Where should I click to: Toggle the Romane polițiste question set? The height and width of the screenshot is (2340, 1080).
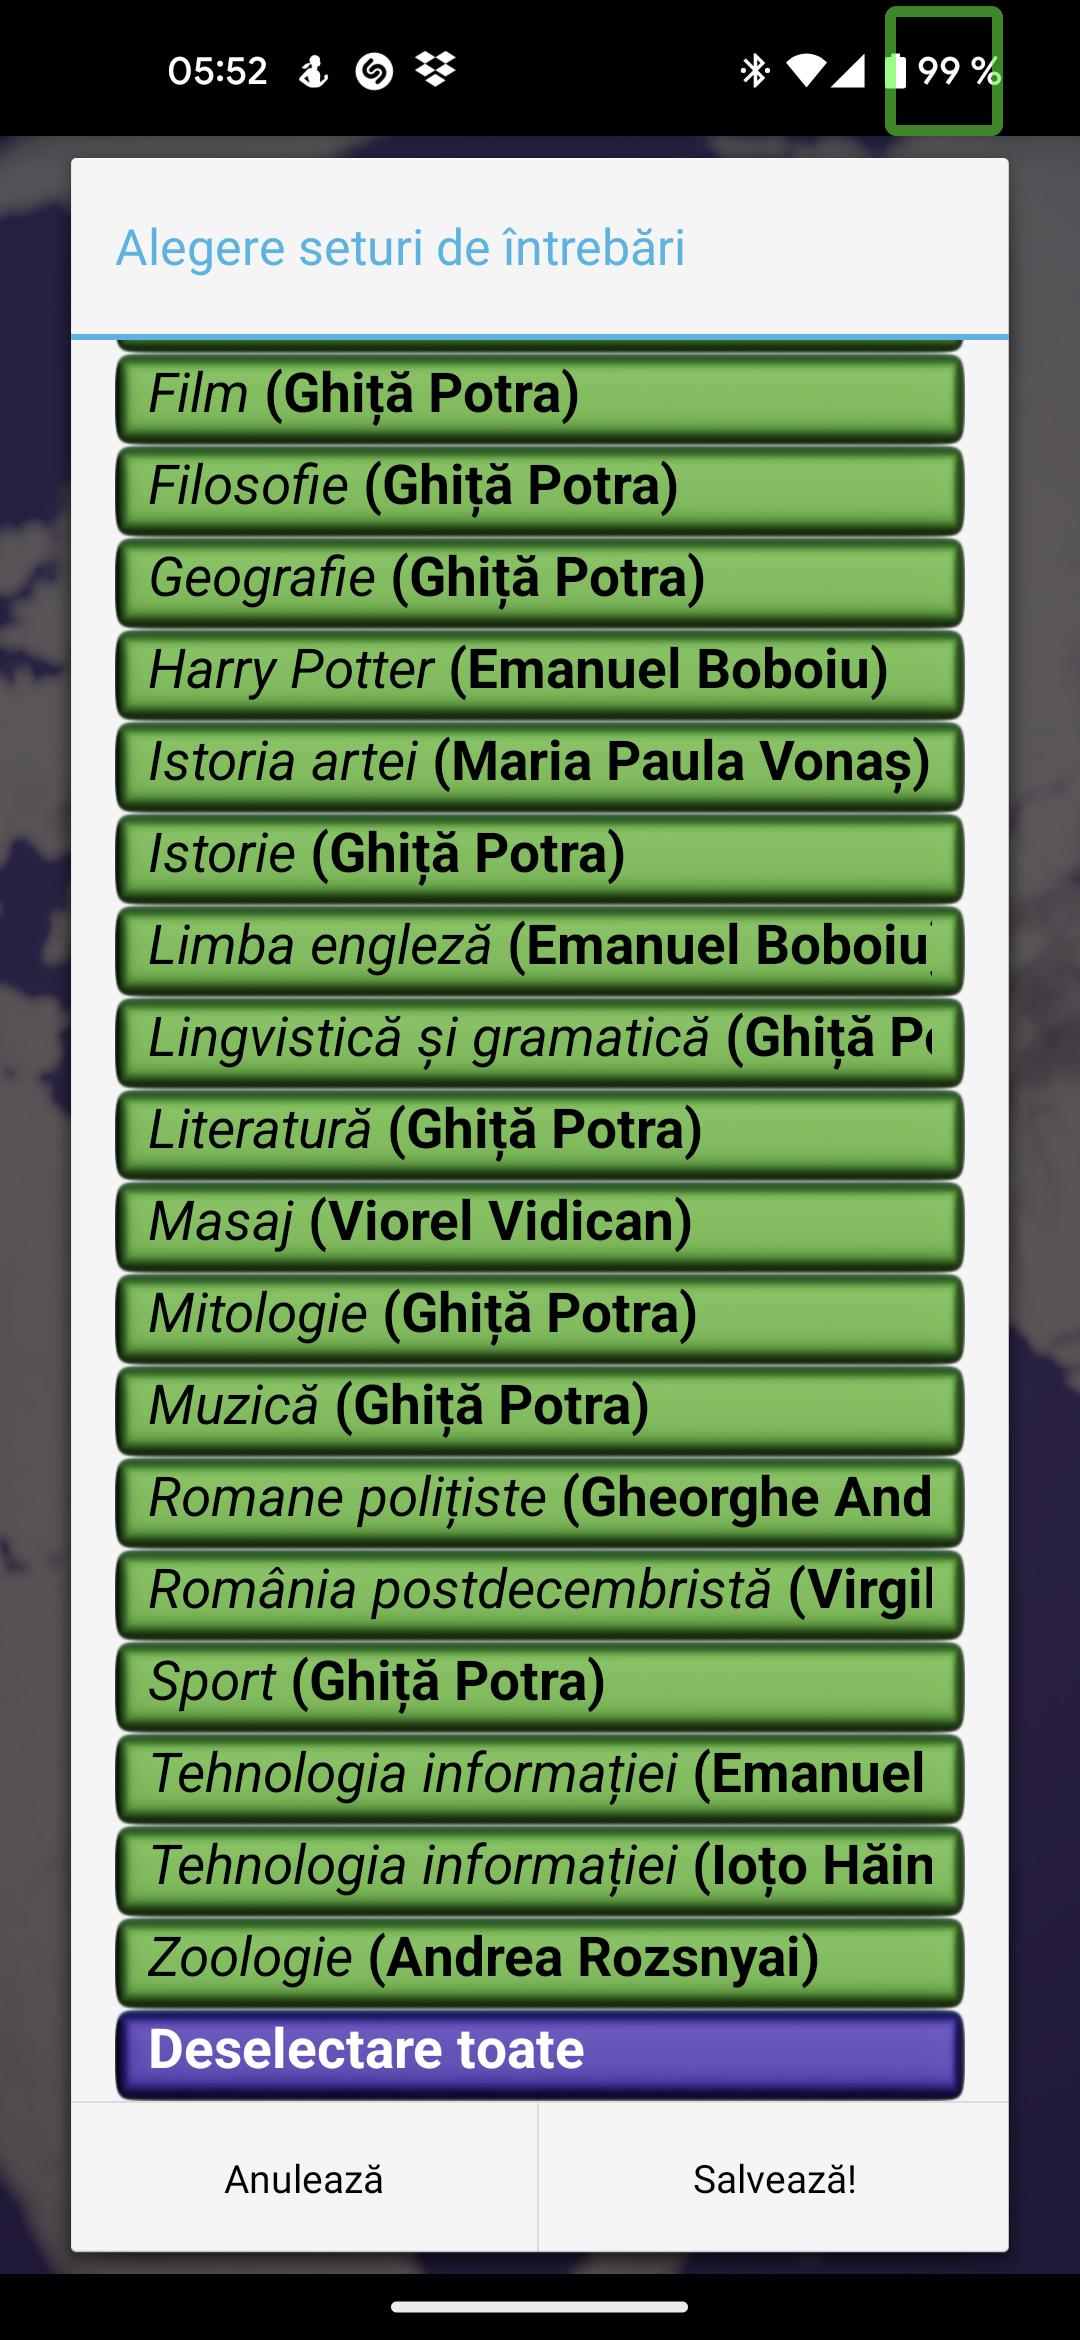coord(540,1499)
